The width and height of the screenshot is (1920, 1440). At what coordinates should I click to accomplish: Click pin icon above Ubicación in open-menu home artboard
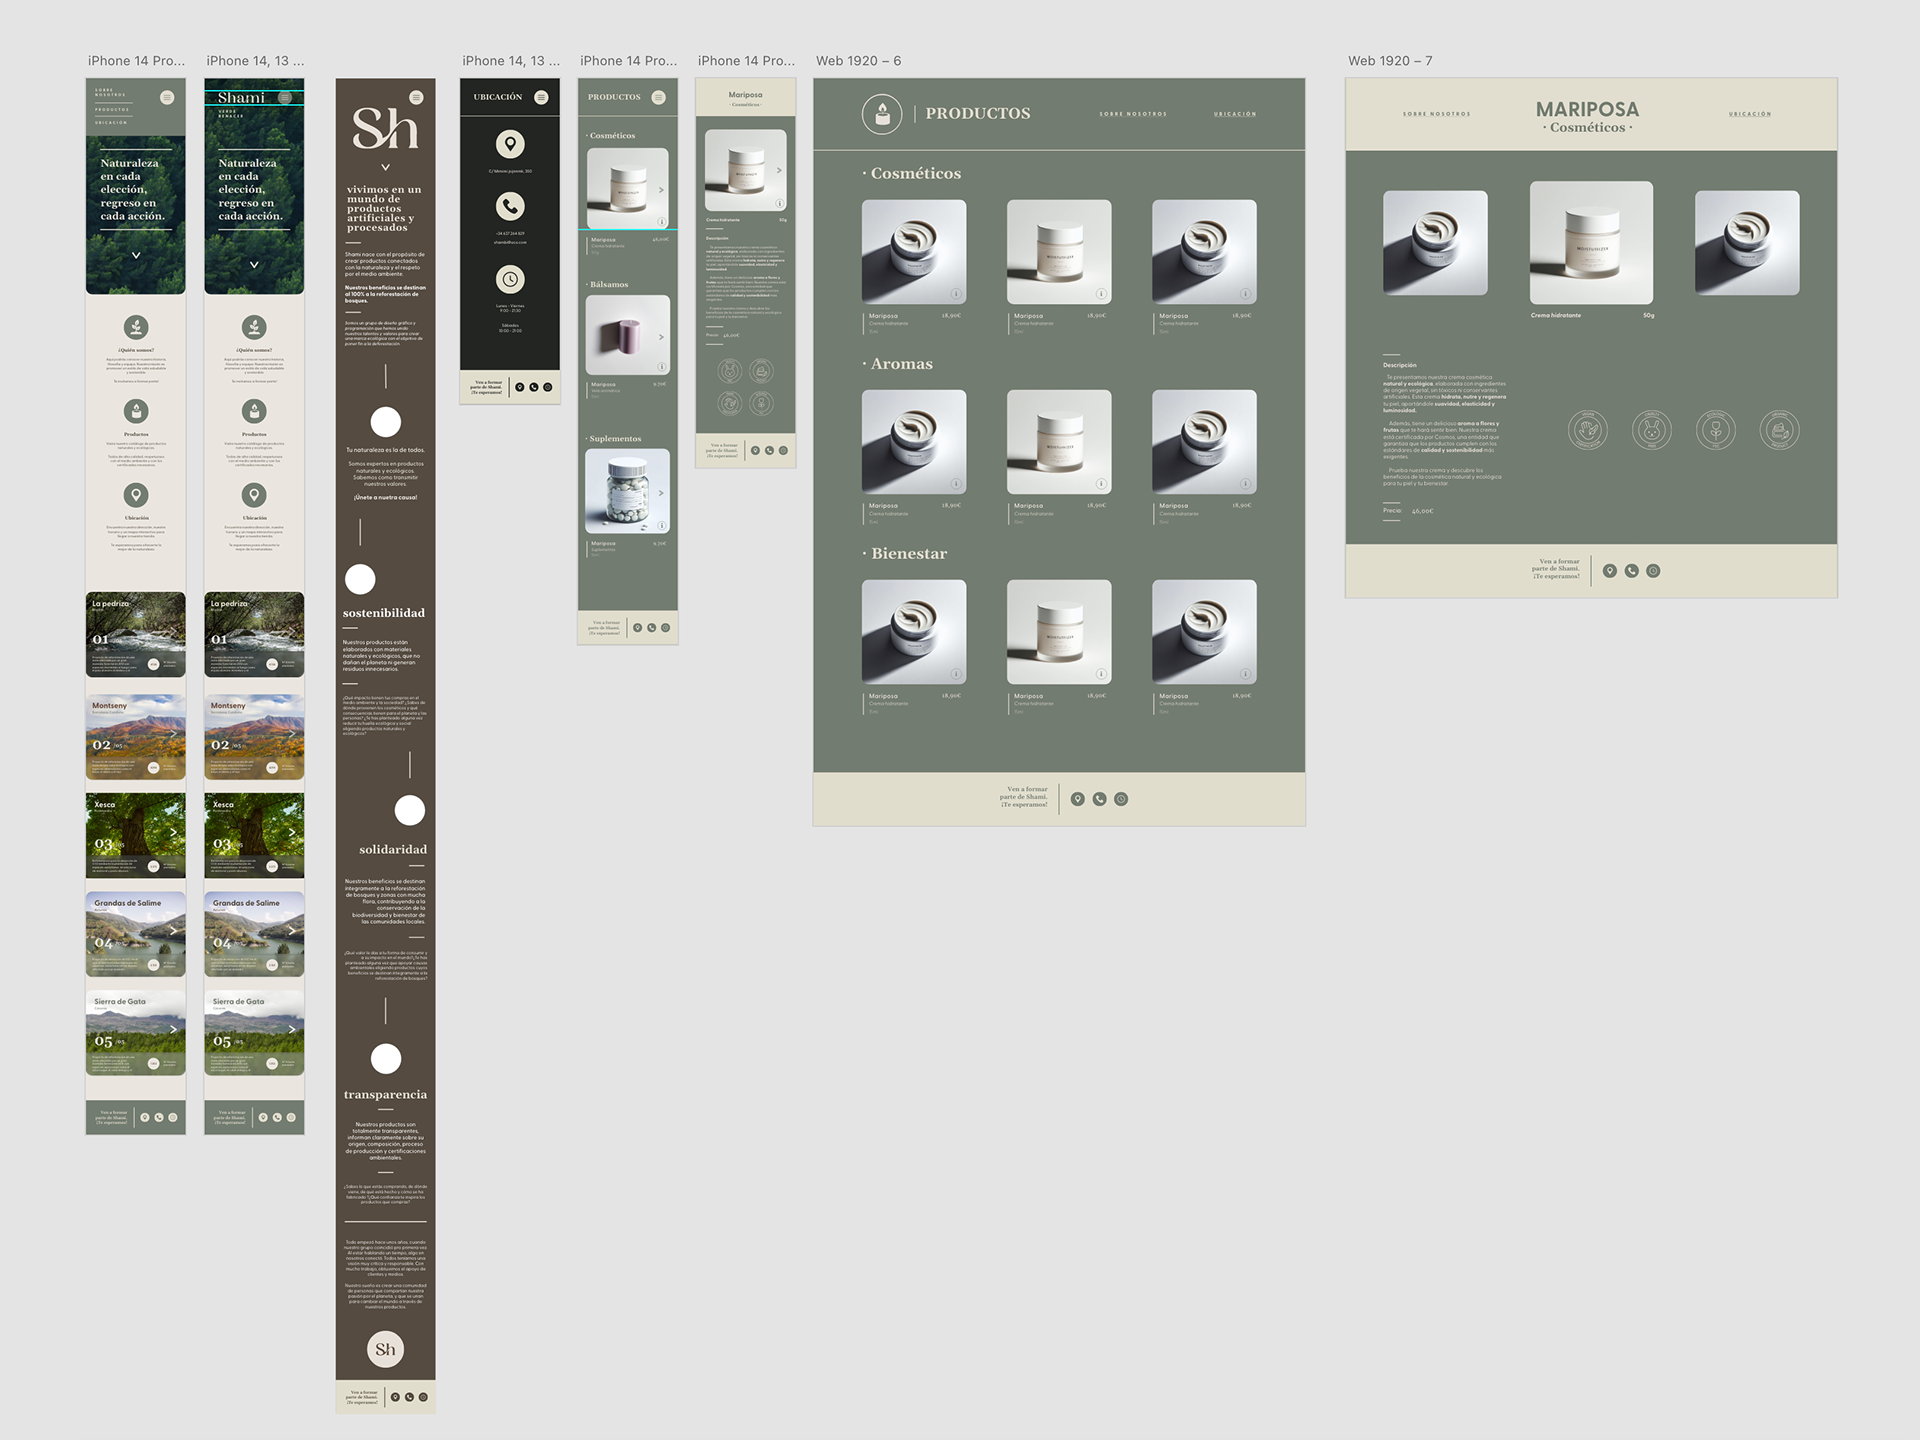pyautogui.click(x=136, y=495)
